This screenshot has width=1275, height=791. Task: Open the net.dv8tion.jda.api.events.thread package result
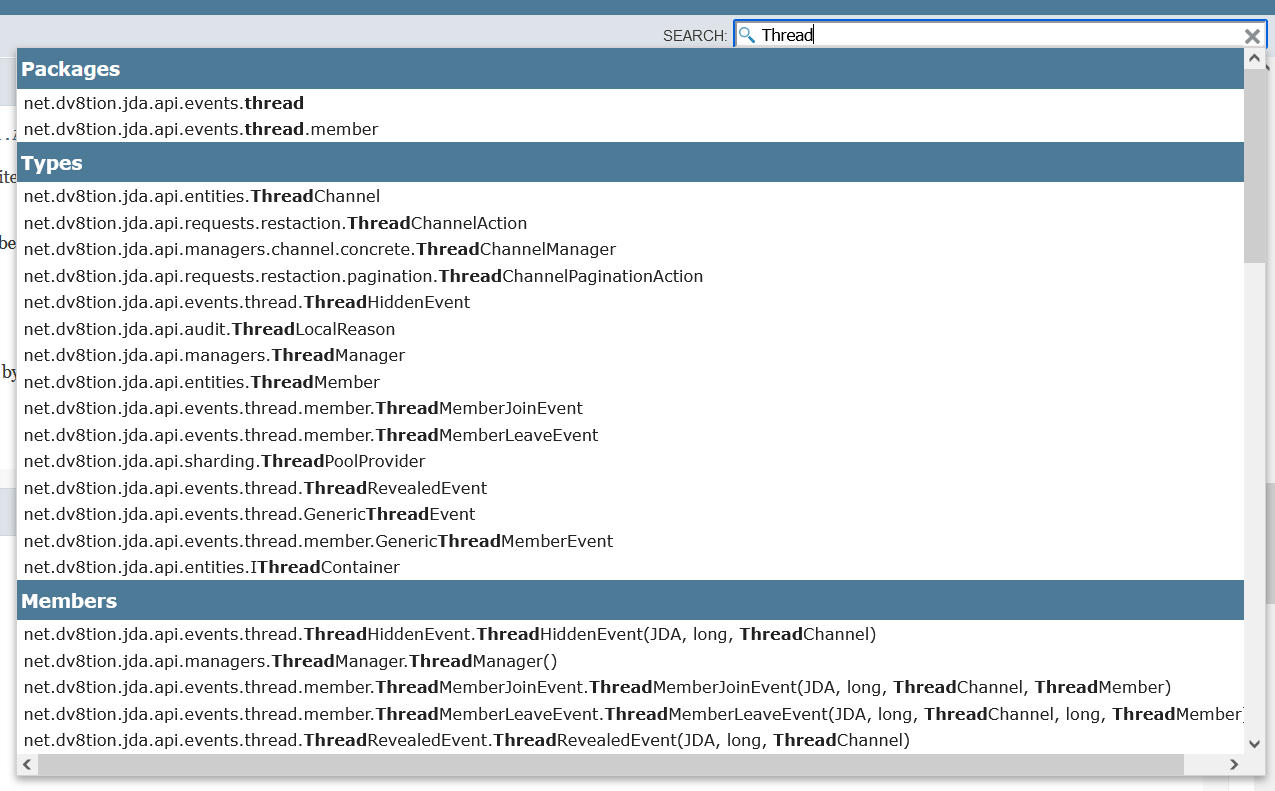click(164, 102)
